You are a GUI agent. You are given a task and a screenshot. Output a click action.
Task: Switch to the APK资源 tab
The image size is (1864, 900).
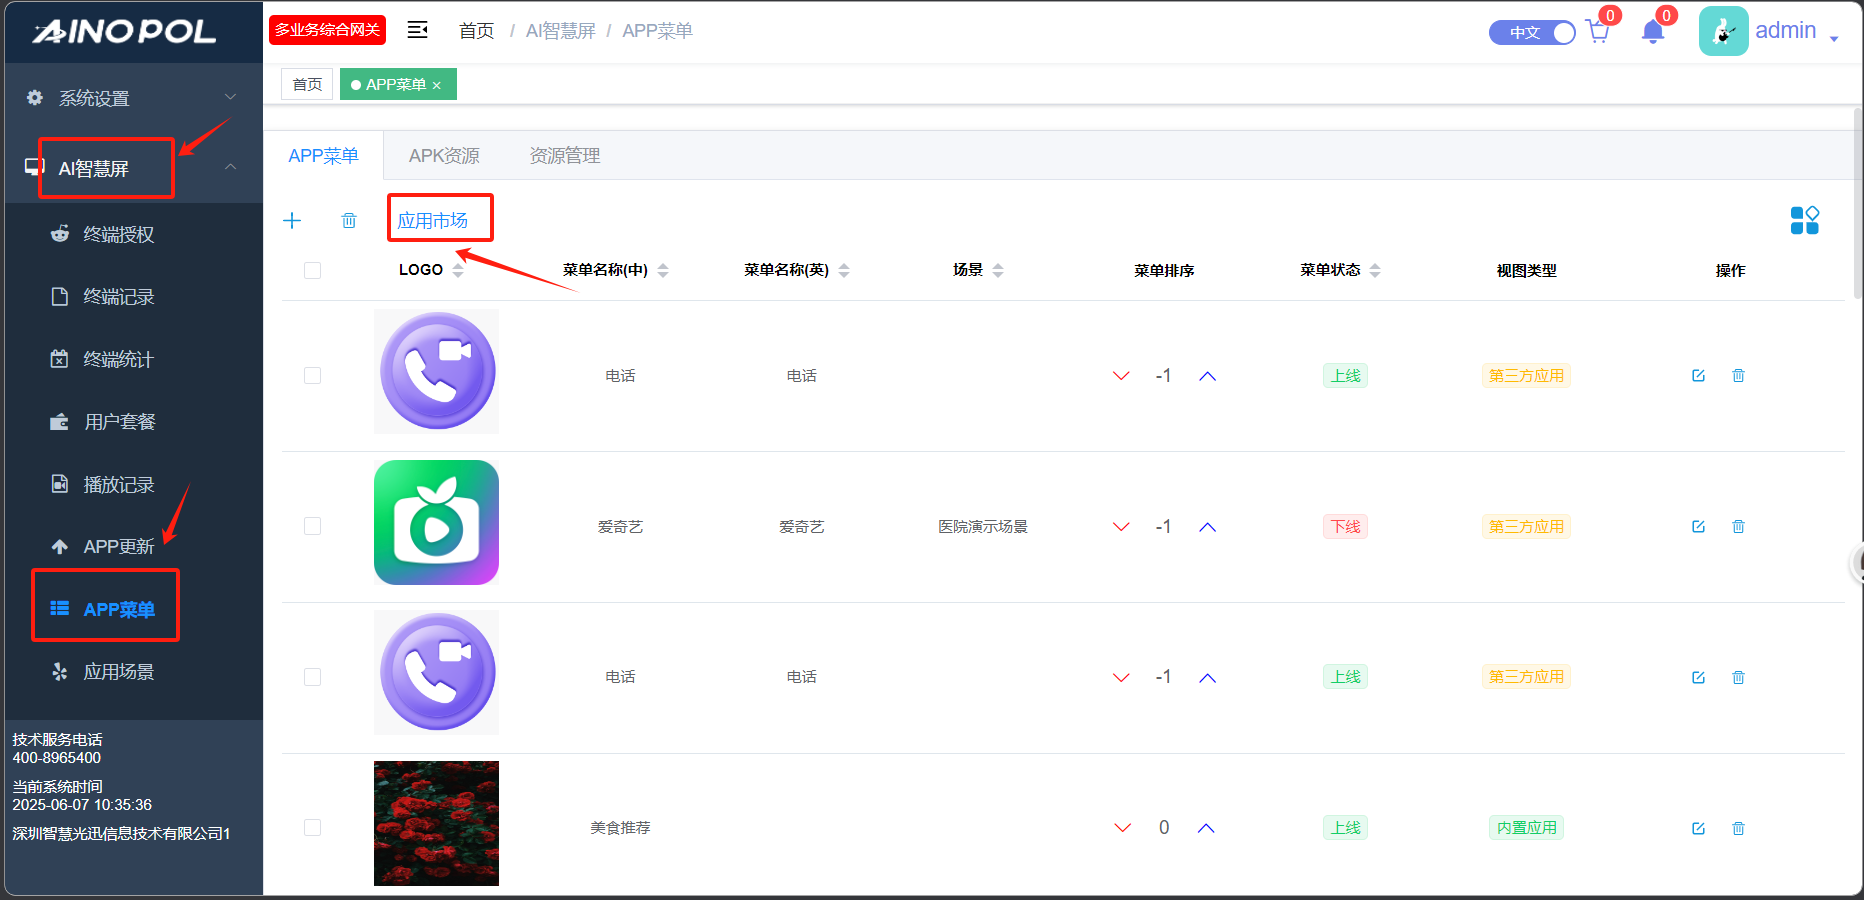pos(444,156)
